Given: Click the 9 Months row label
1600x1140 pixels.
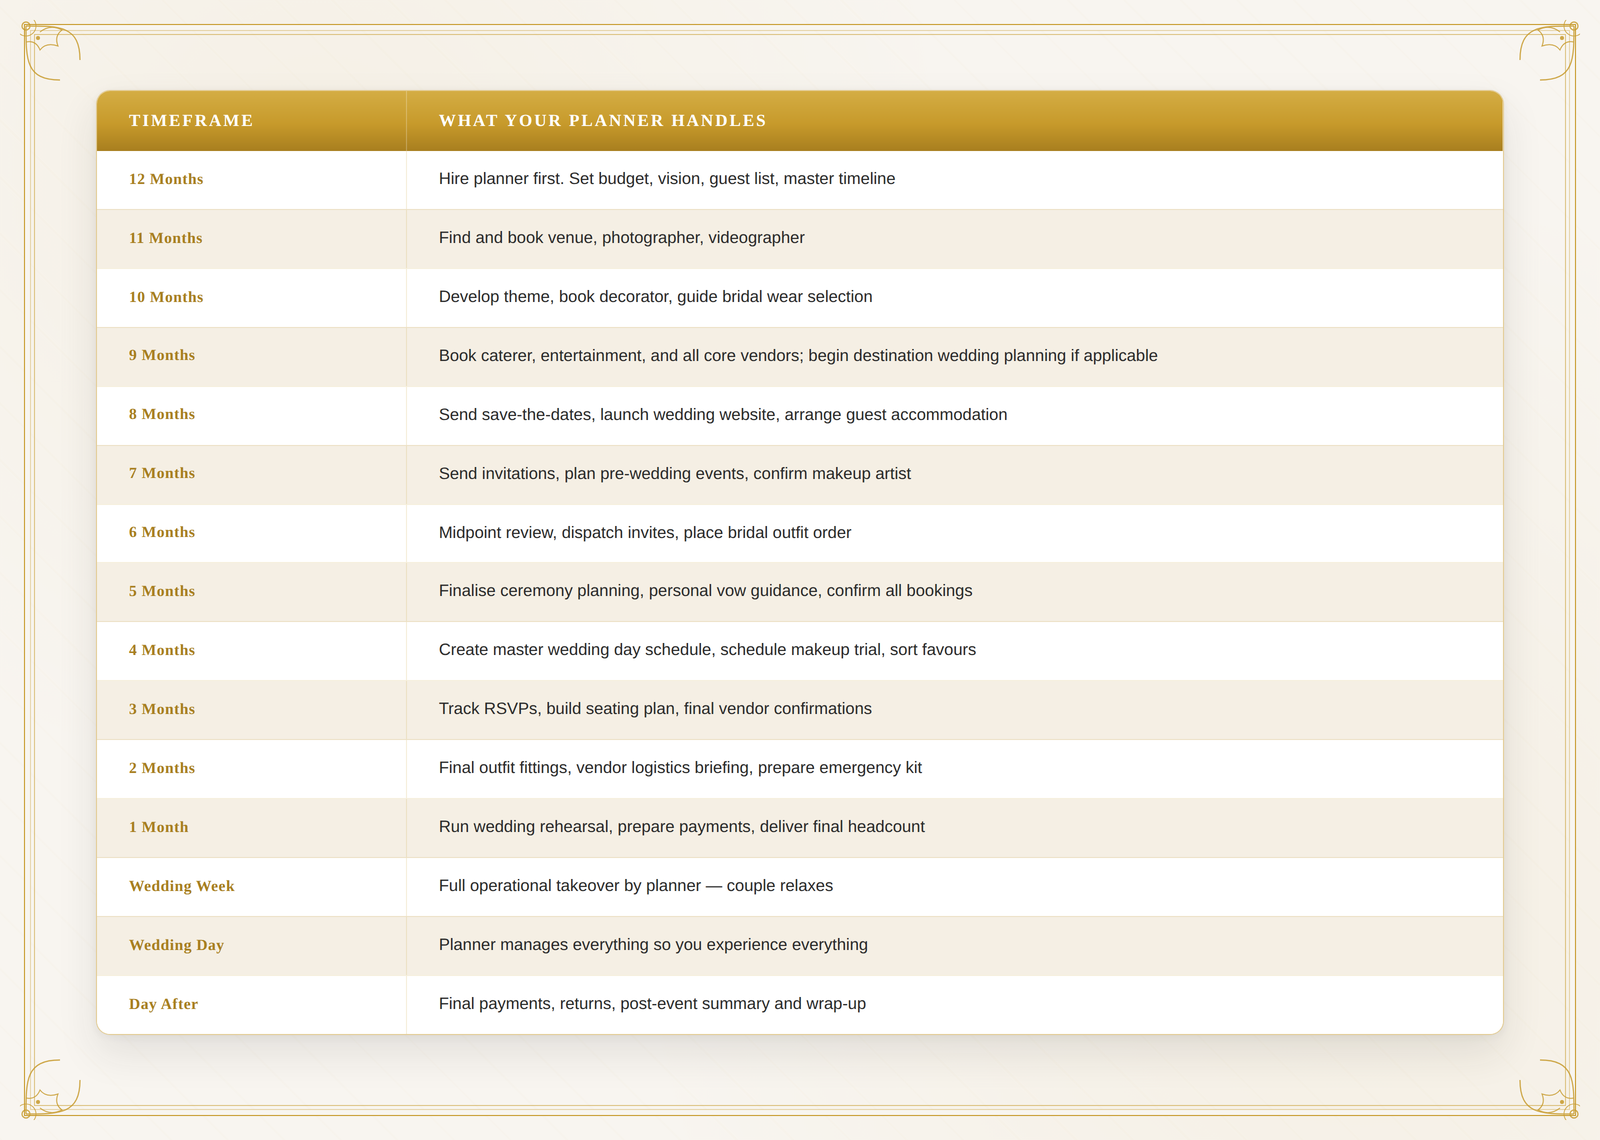Looking at the screenshot, I should (162, 355).
